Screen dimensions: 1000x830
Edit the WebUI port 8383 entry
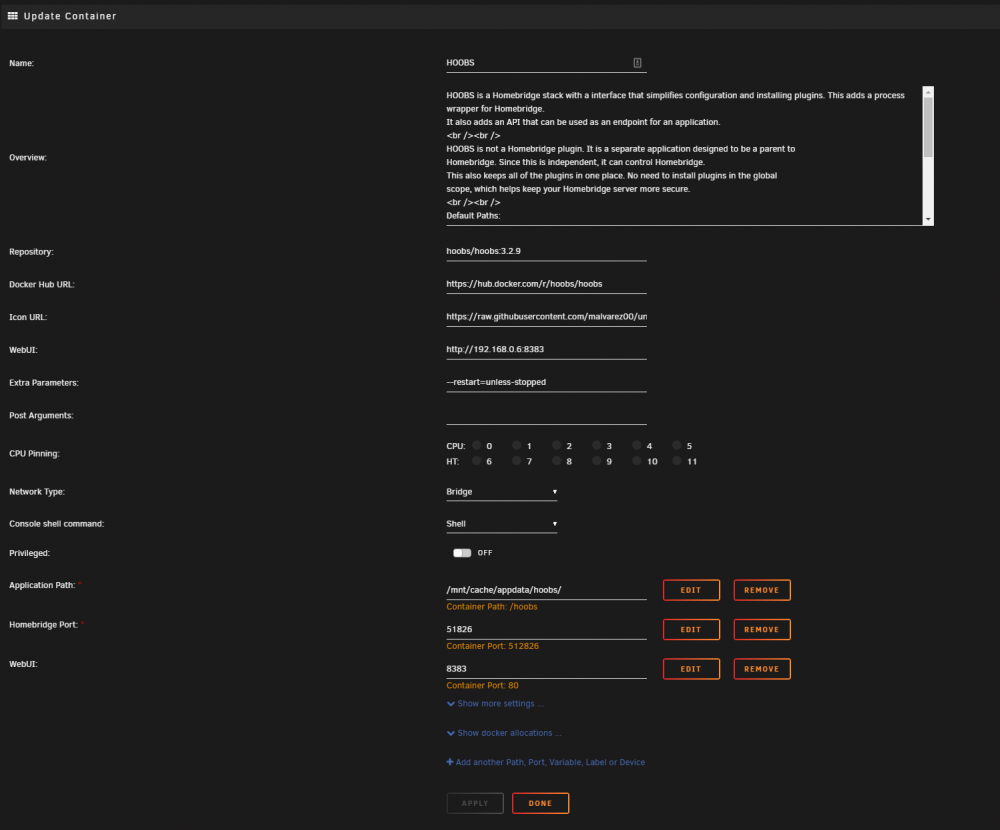click(691, 669)
